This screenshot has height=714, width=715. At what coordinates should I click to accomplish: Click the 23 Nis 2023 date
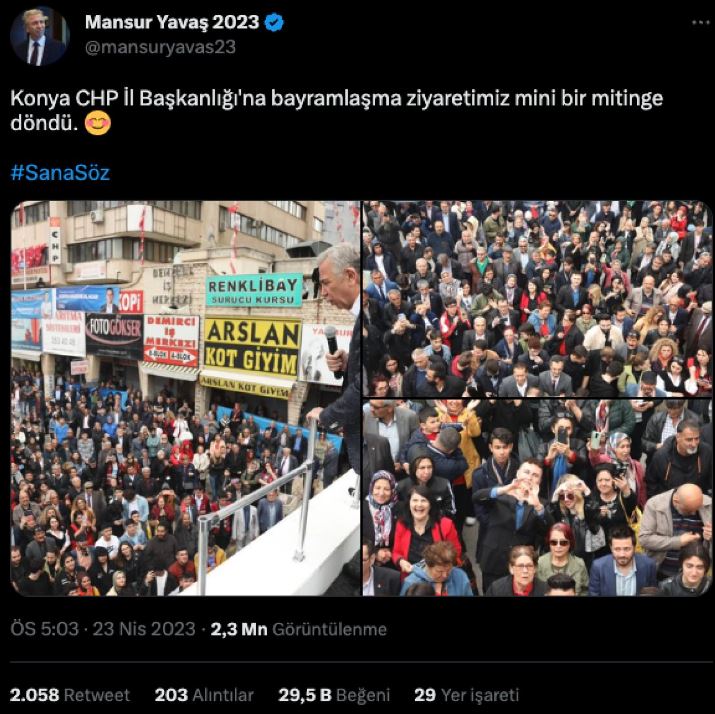[144, 629]
